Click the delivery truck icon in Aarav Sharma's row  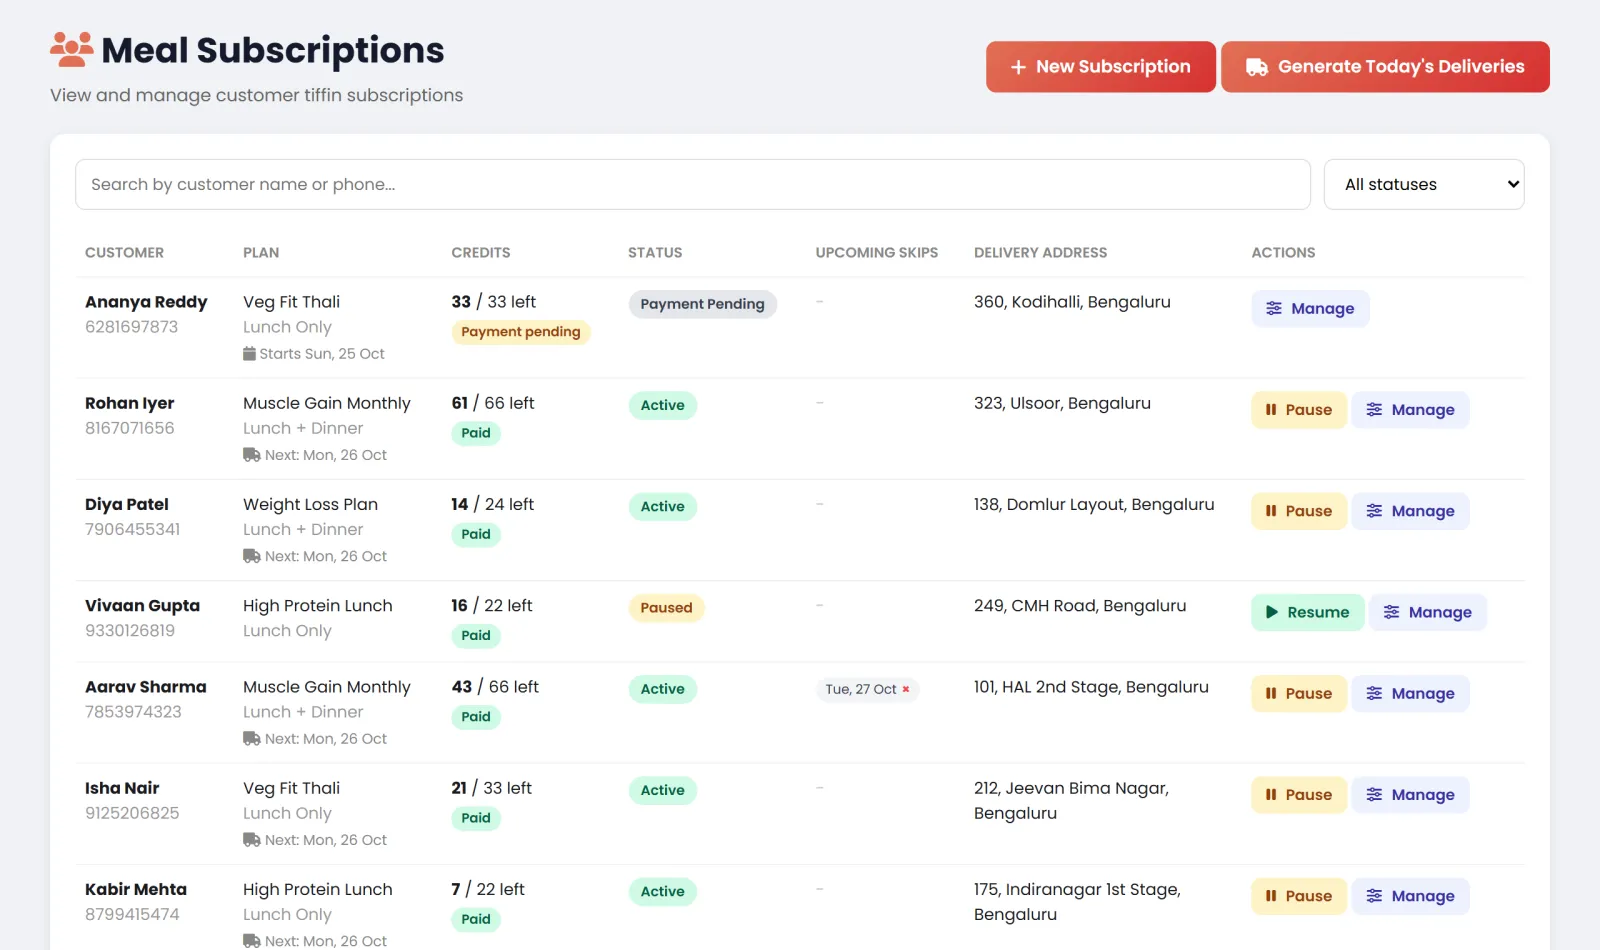(252, 739)
